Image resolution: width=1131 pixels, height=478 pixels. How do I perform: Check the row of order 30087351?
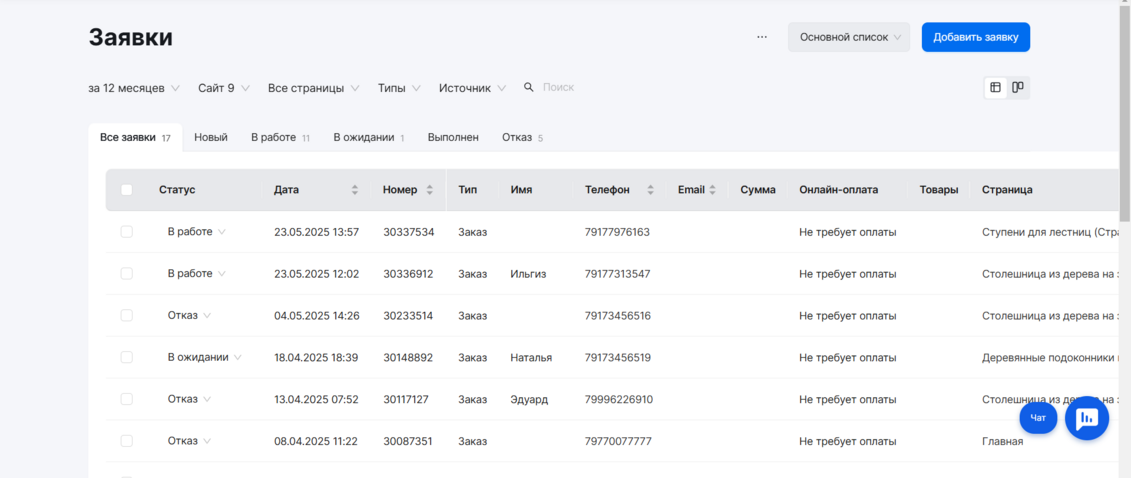coord(127,441)
